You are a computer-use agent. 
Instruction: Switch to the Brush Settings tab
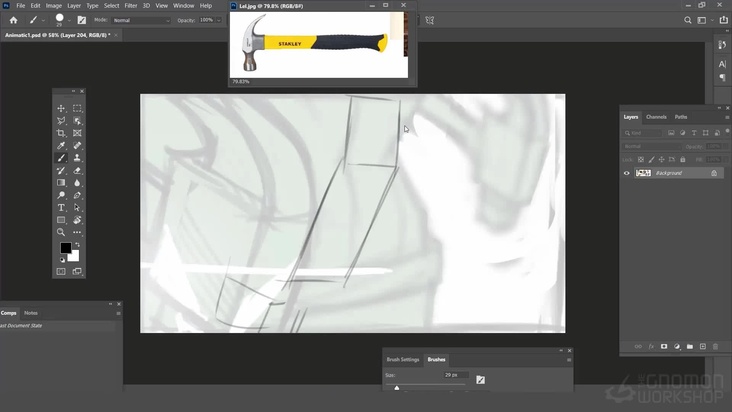(x=402, y=359)
